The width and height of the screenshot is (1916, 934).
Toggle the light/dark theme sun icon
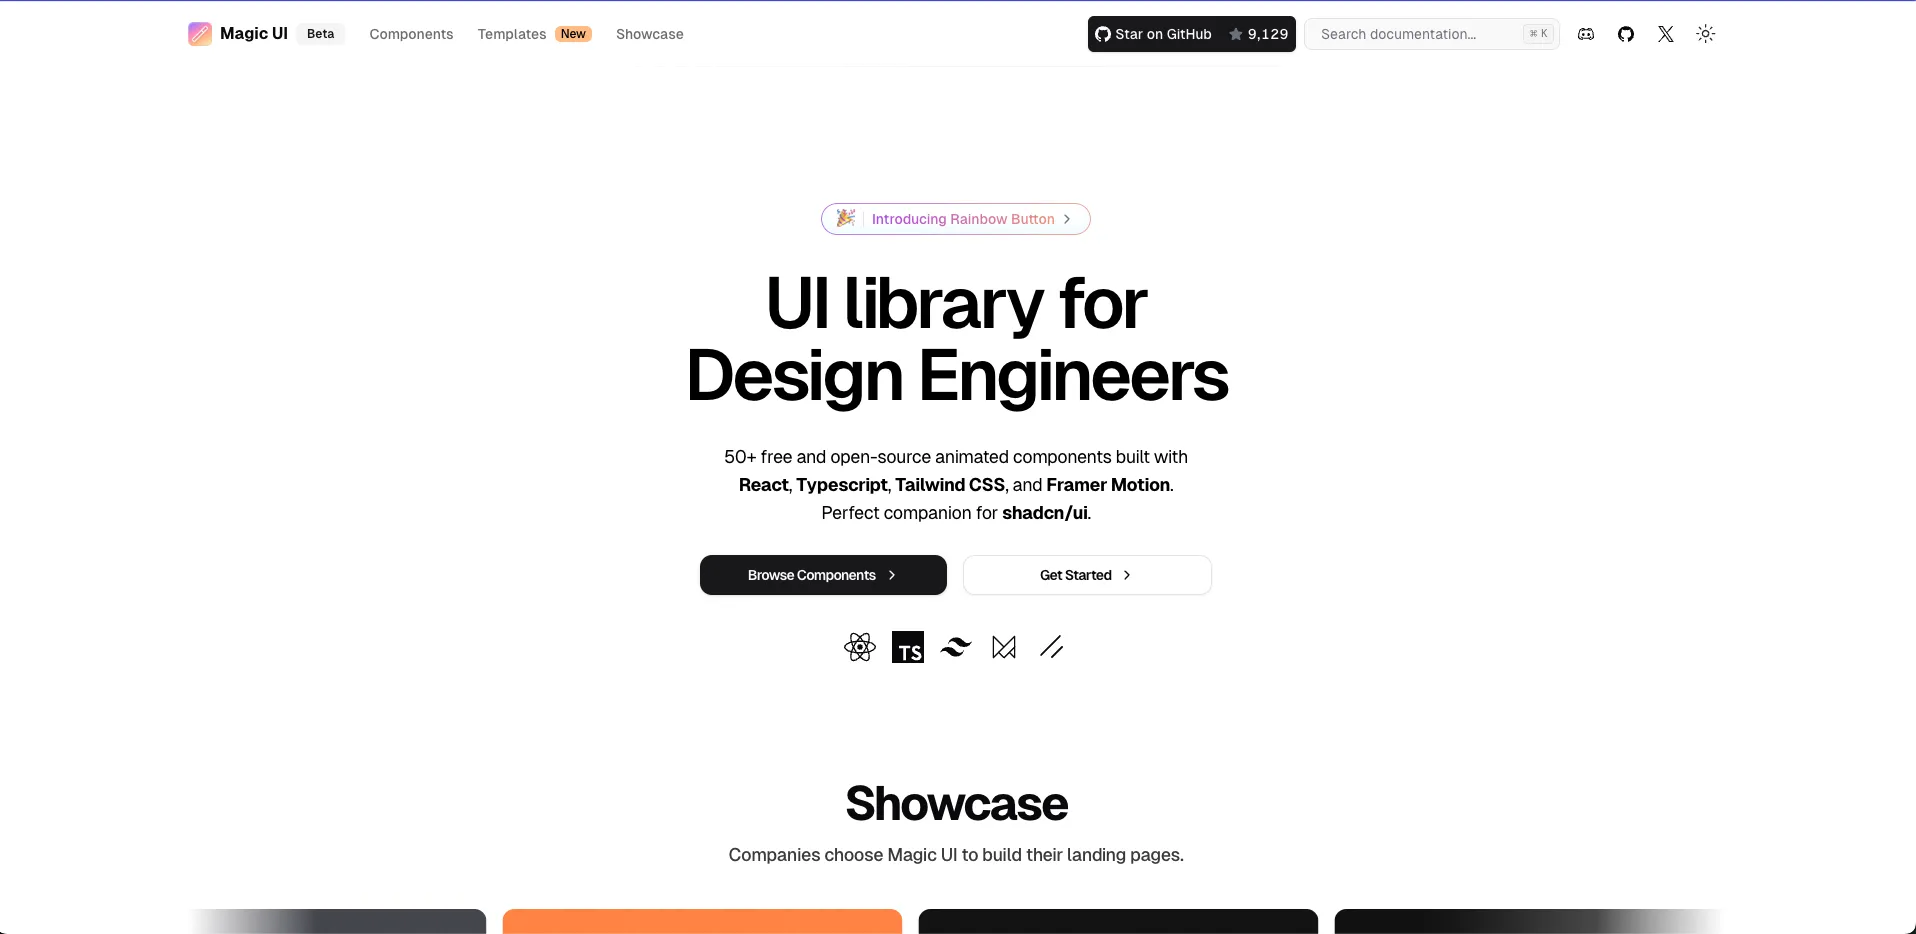pos(1706,34)
